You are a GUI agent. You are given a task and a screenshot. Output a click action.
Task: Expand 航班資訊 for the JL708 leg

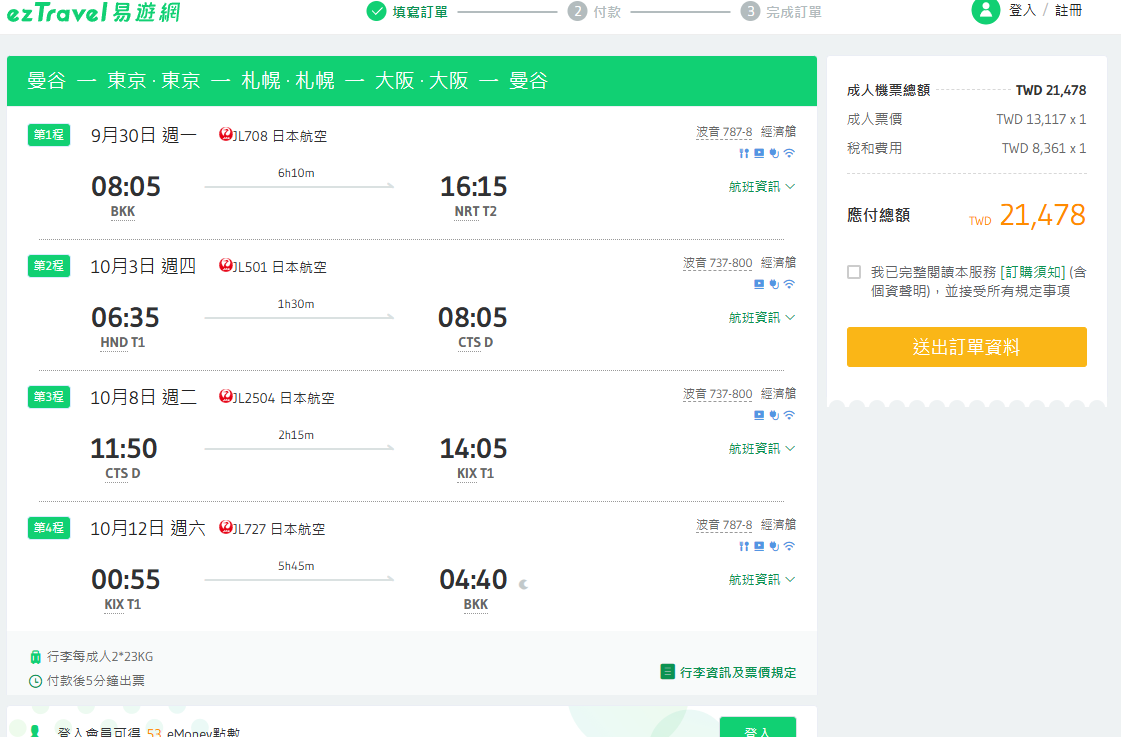pos(761,187)
